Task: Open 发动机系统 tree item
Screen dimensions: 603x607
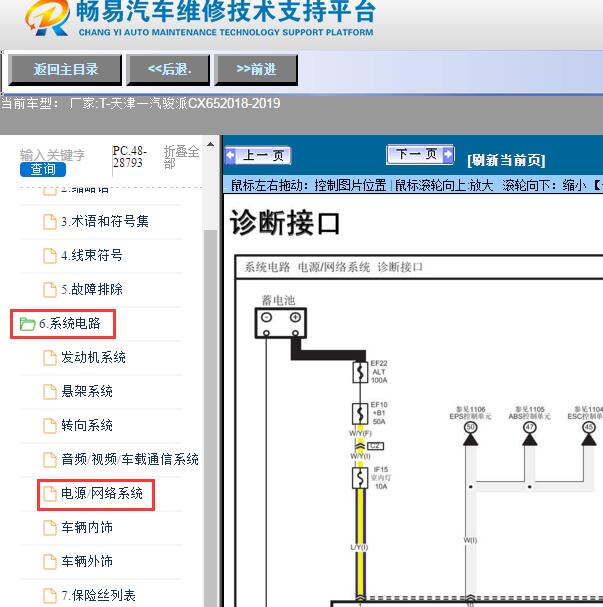Action: 93,357
